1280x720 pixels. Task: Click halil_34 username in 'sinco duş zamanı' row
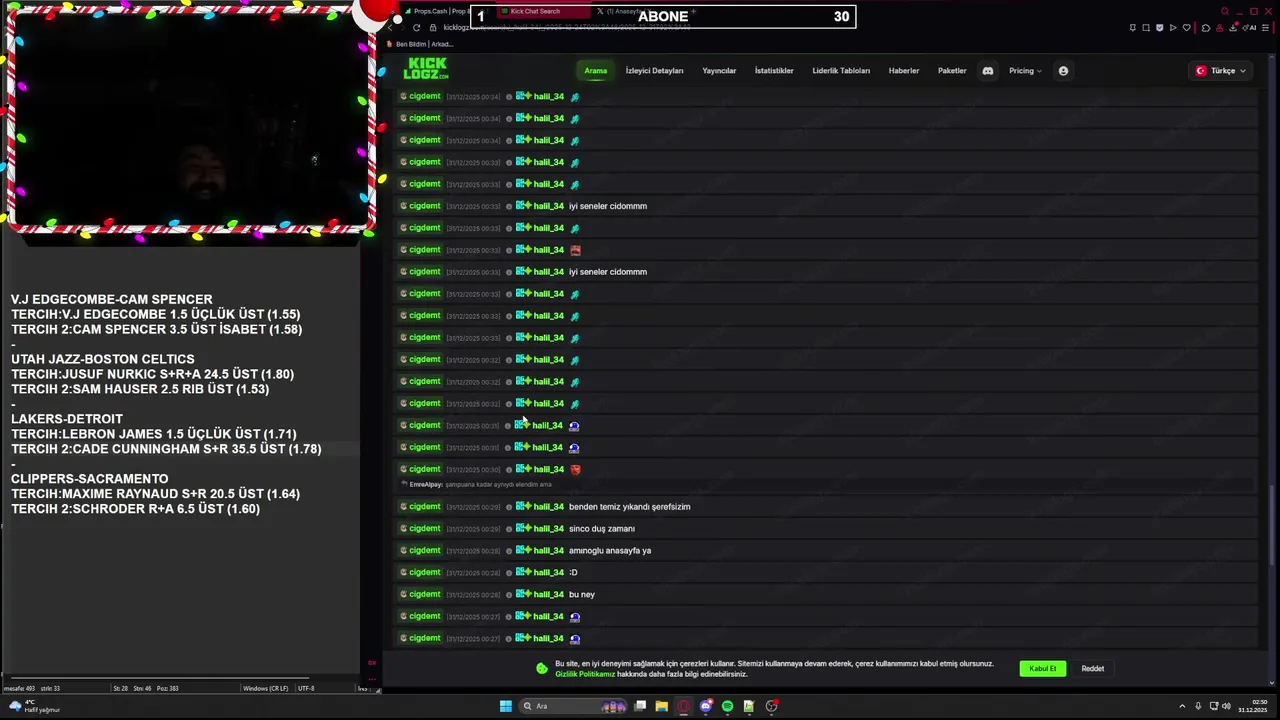548,528
